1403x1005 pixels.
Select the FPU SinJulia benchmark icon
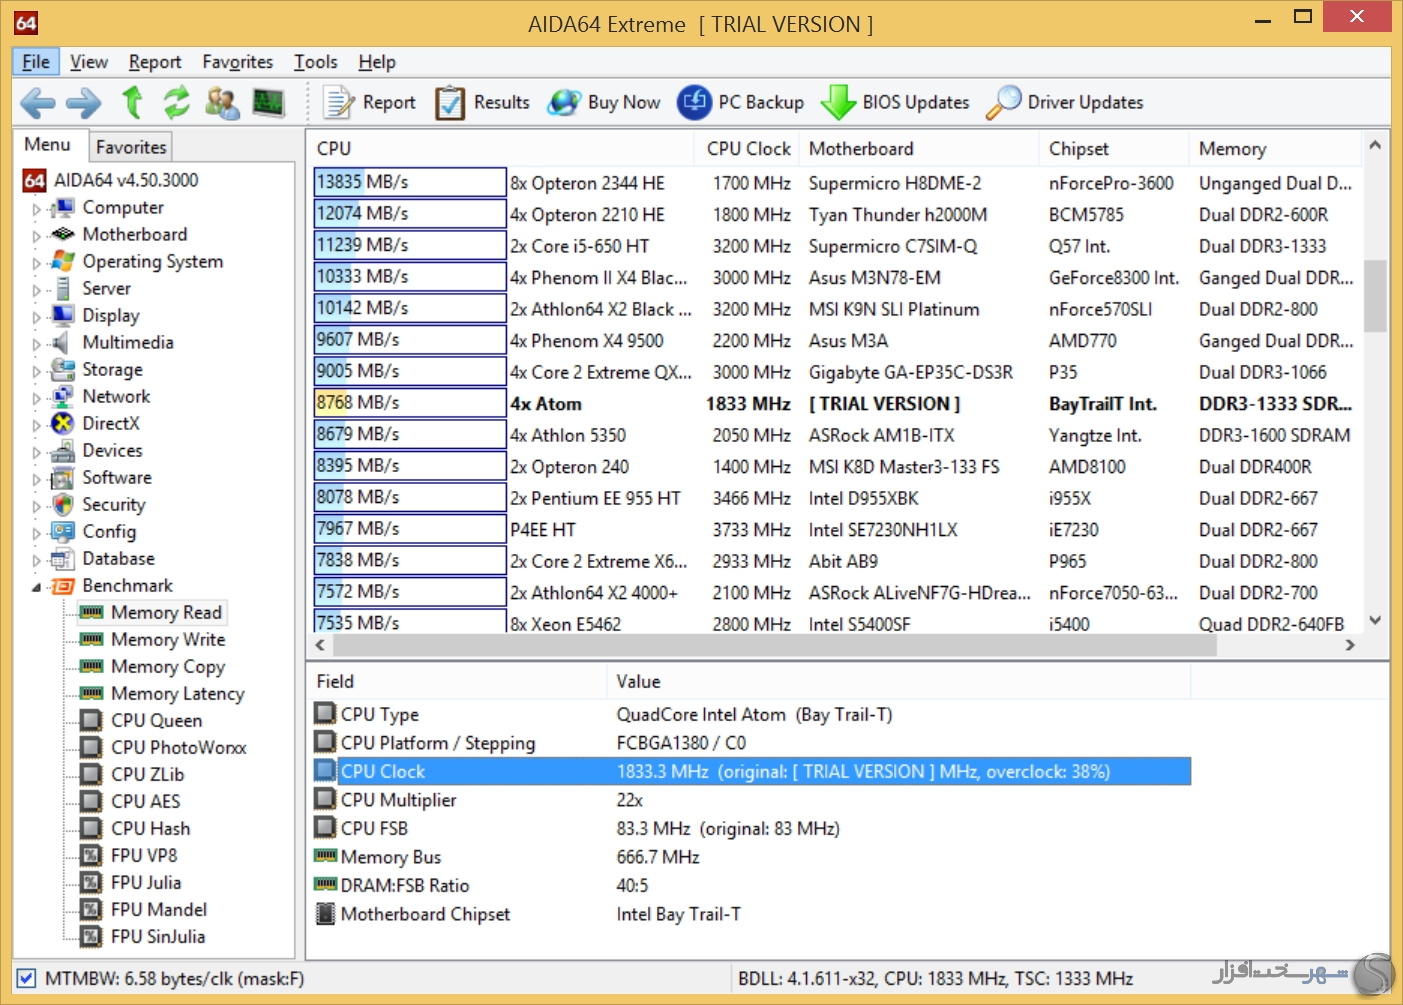(92, 936)
